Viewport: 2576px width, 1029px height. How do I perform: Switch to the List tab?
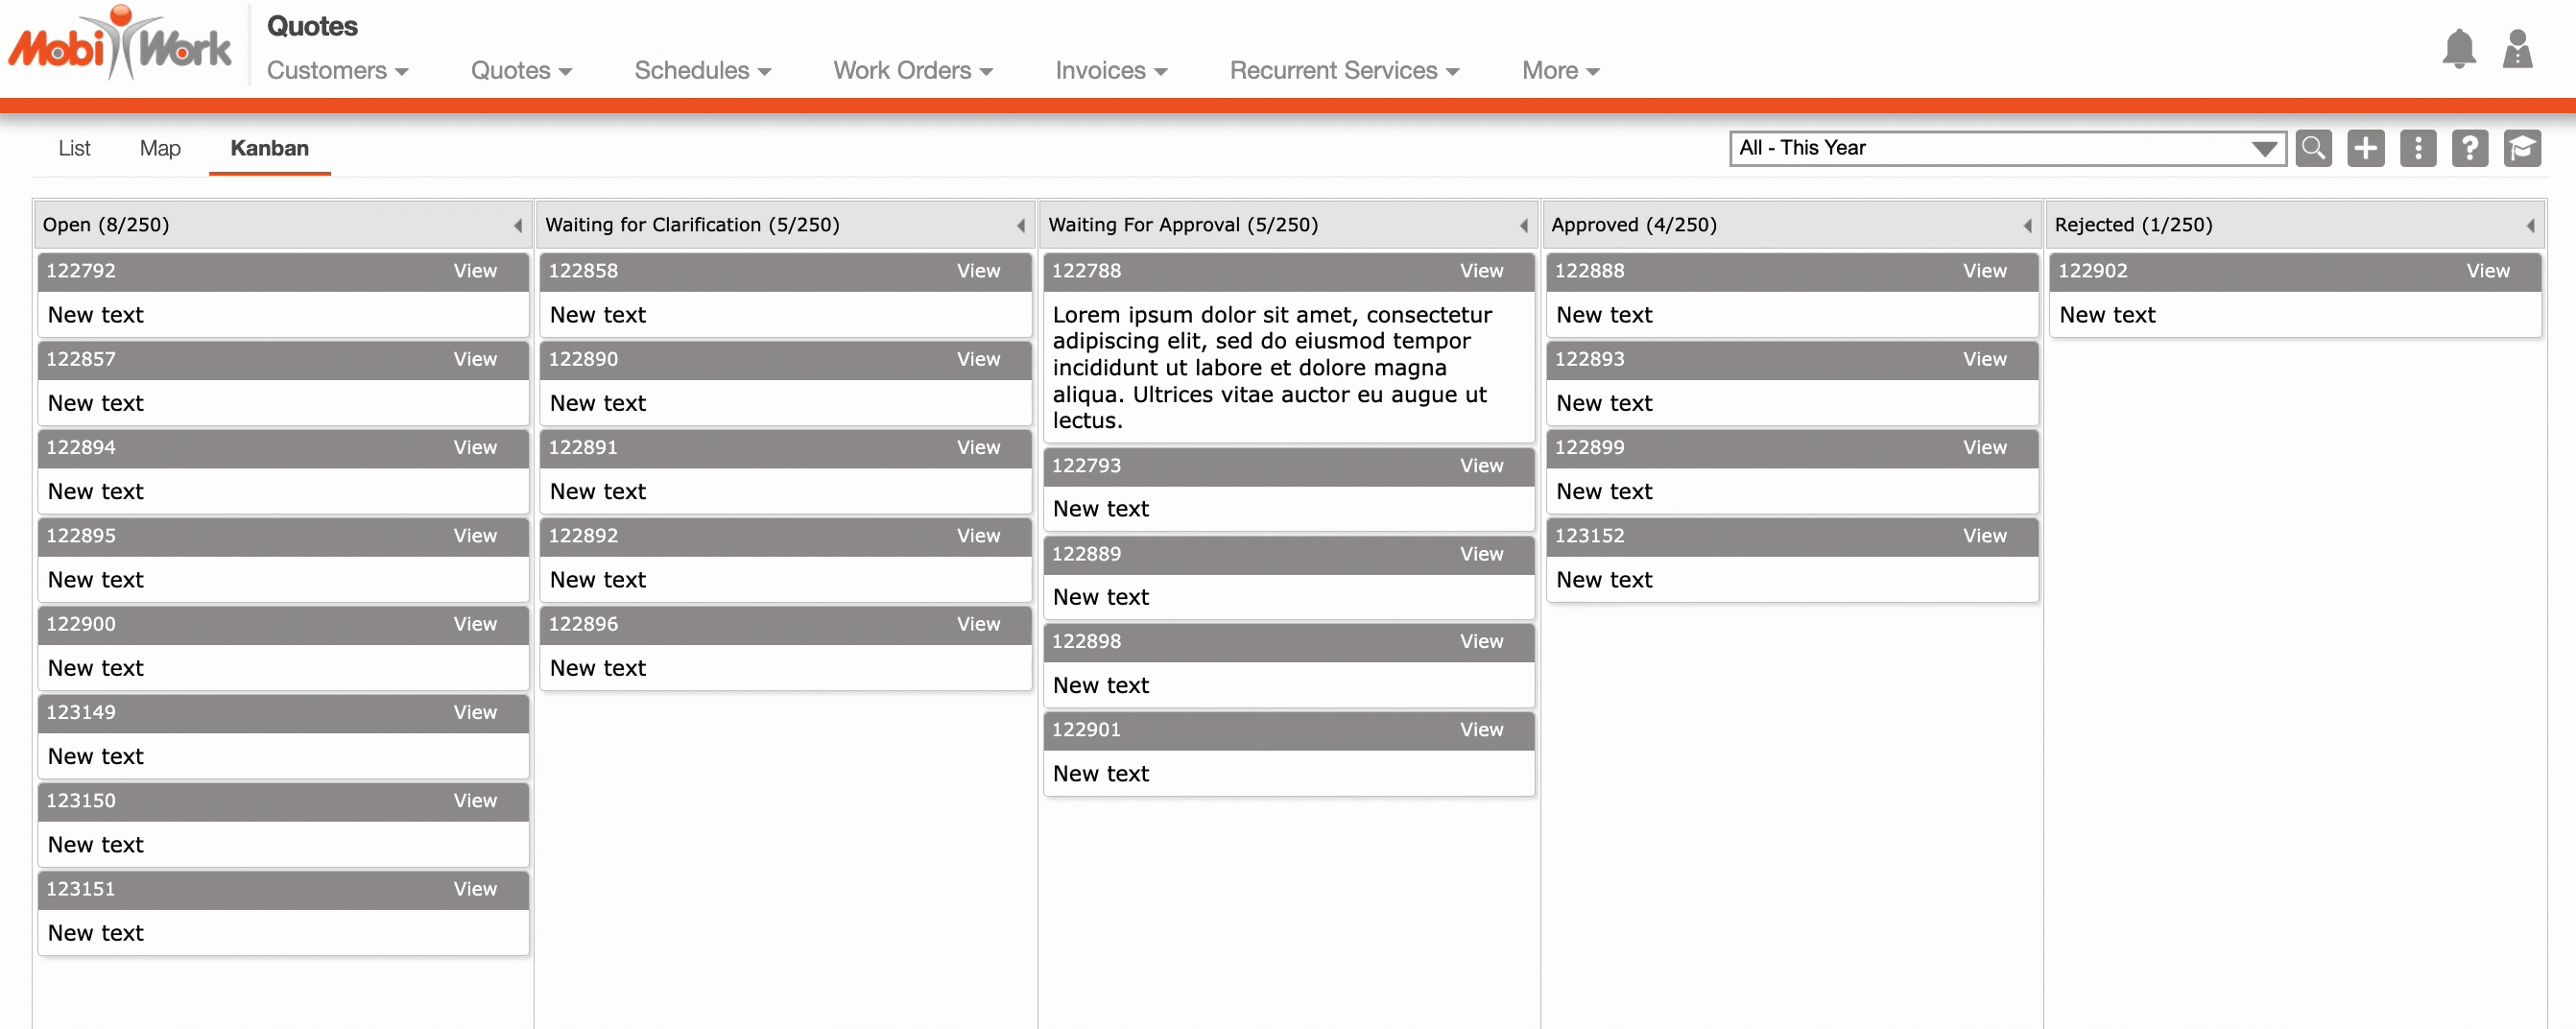click(74, 148)
